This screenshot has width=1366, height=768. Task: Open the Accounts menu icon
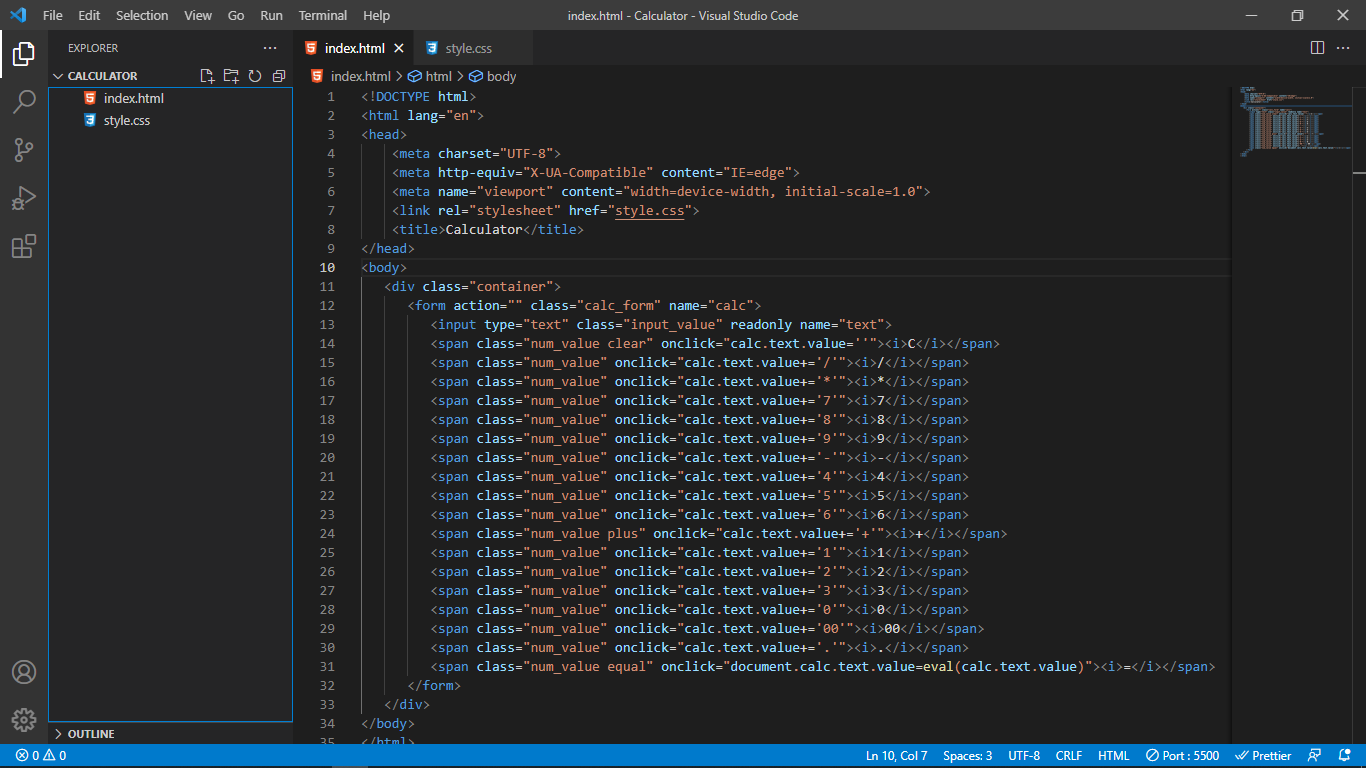tap(24, 672)
